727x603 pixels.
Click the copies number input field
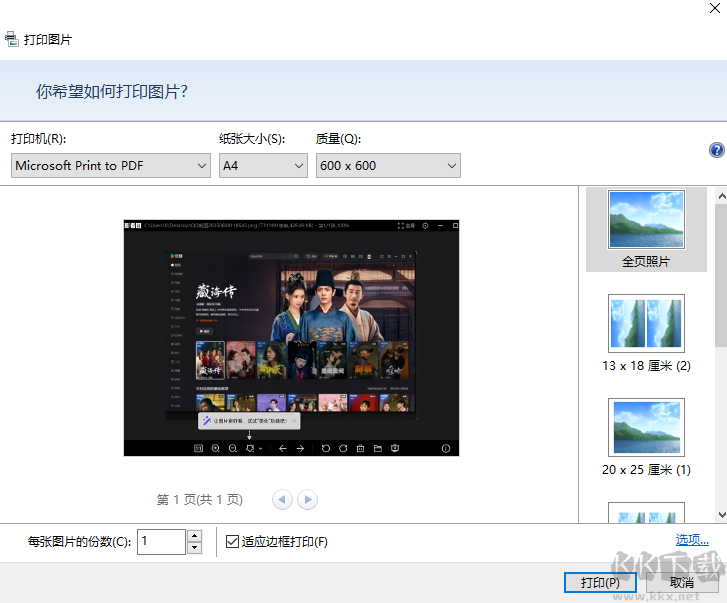click(x=160, y=542)
